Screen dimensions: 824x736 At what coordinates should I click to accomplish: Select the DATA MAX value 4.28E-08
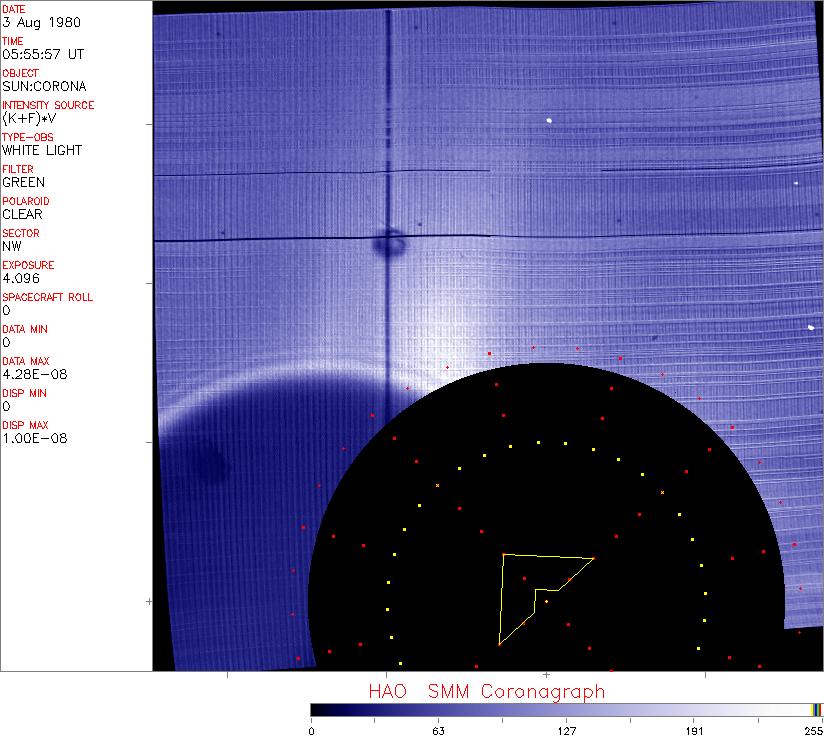[33, 374]
